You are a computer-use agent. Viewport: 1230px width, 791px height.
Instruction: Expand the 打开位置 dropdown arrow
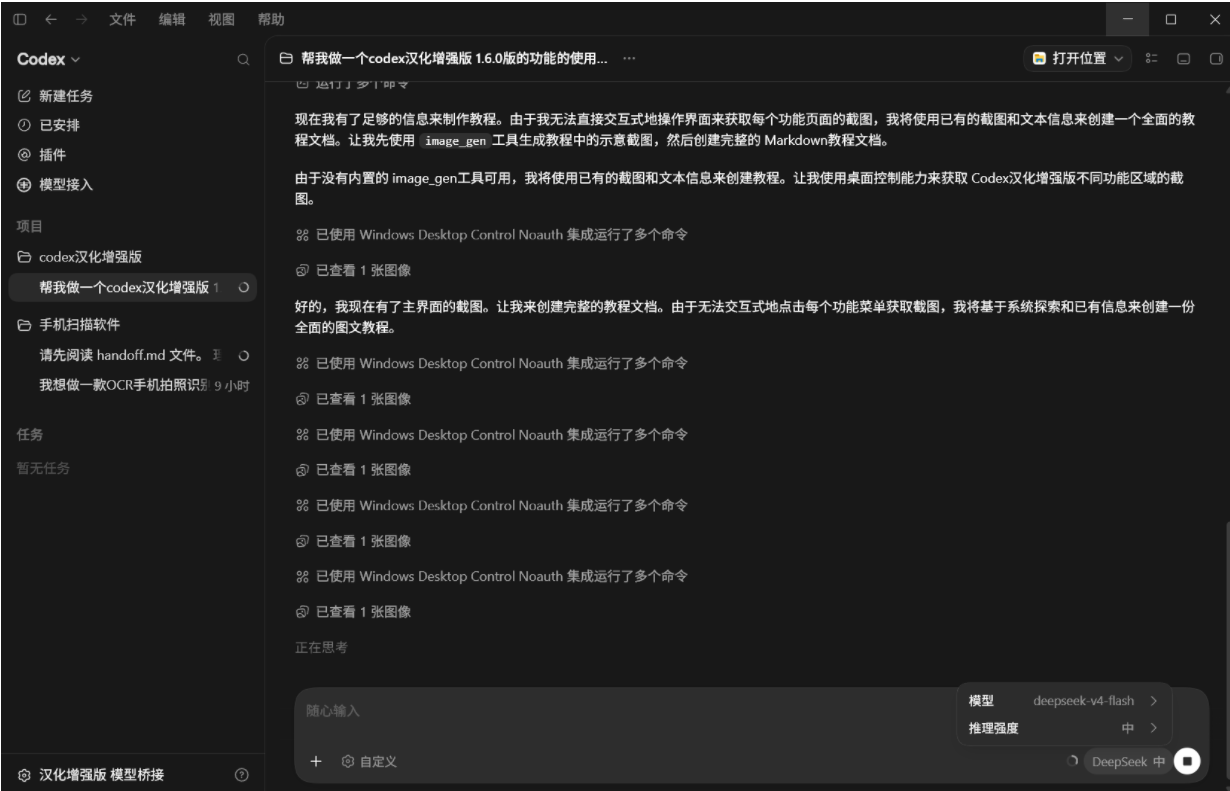(x=1119, y=59)
